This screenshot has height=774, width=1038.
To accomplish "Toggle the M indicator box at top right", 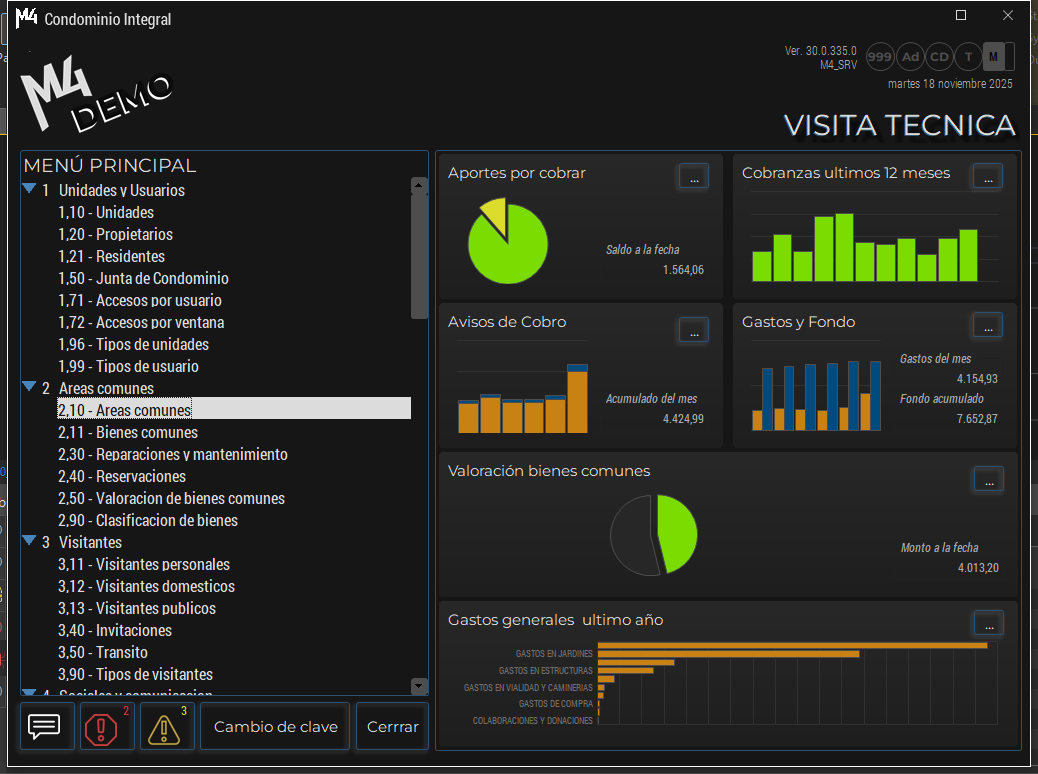I will pos(994,57).
